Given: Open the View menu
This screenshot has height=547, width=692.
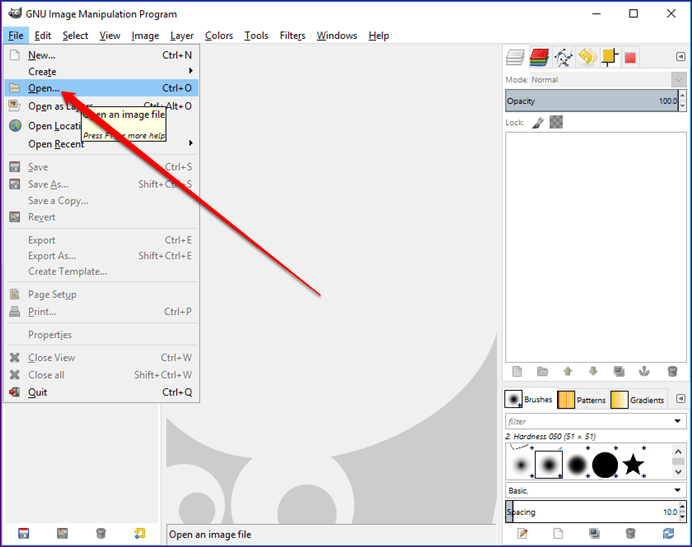Looking at the screenshot, I should 109,35.
